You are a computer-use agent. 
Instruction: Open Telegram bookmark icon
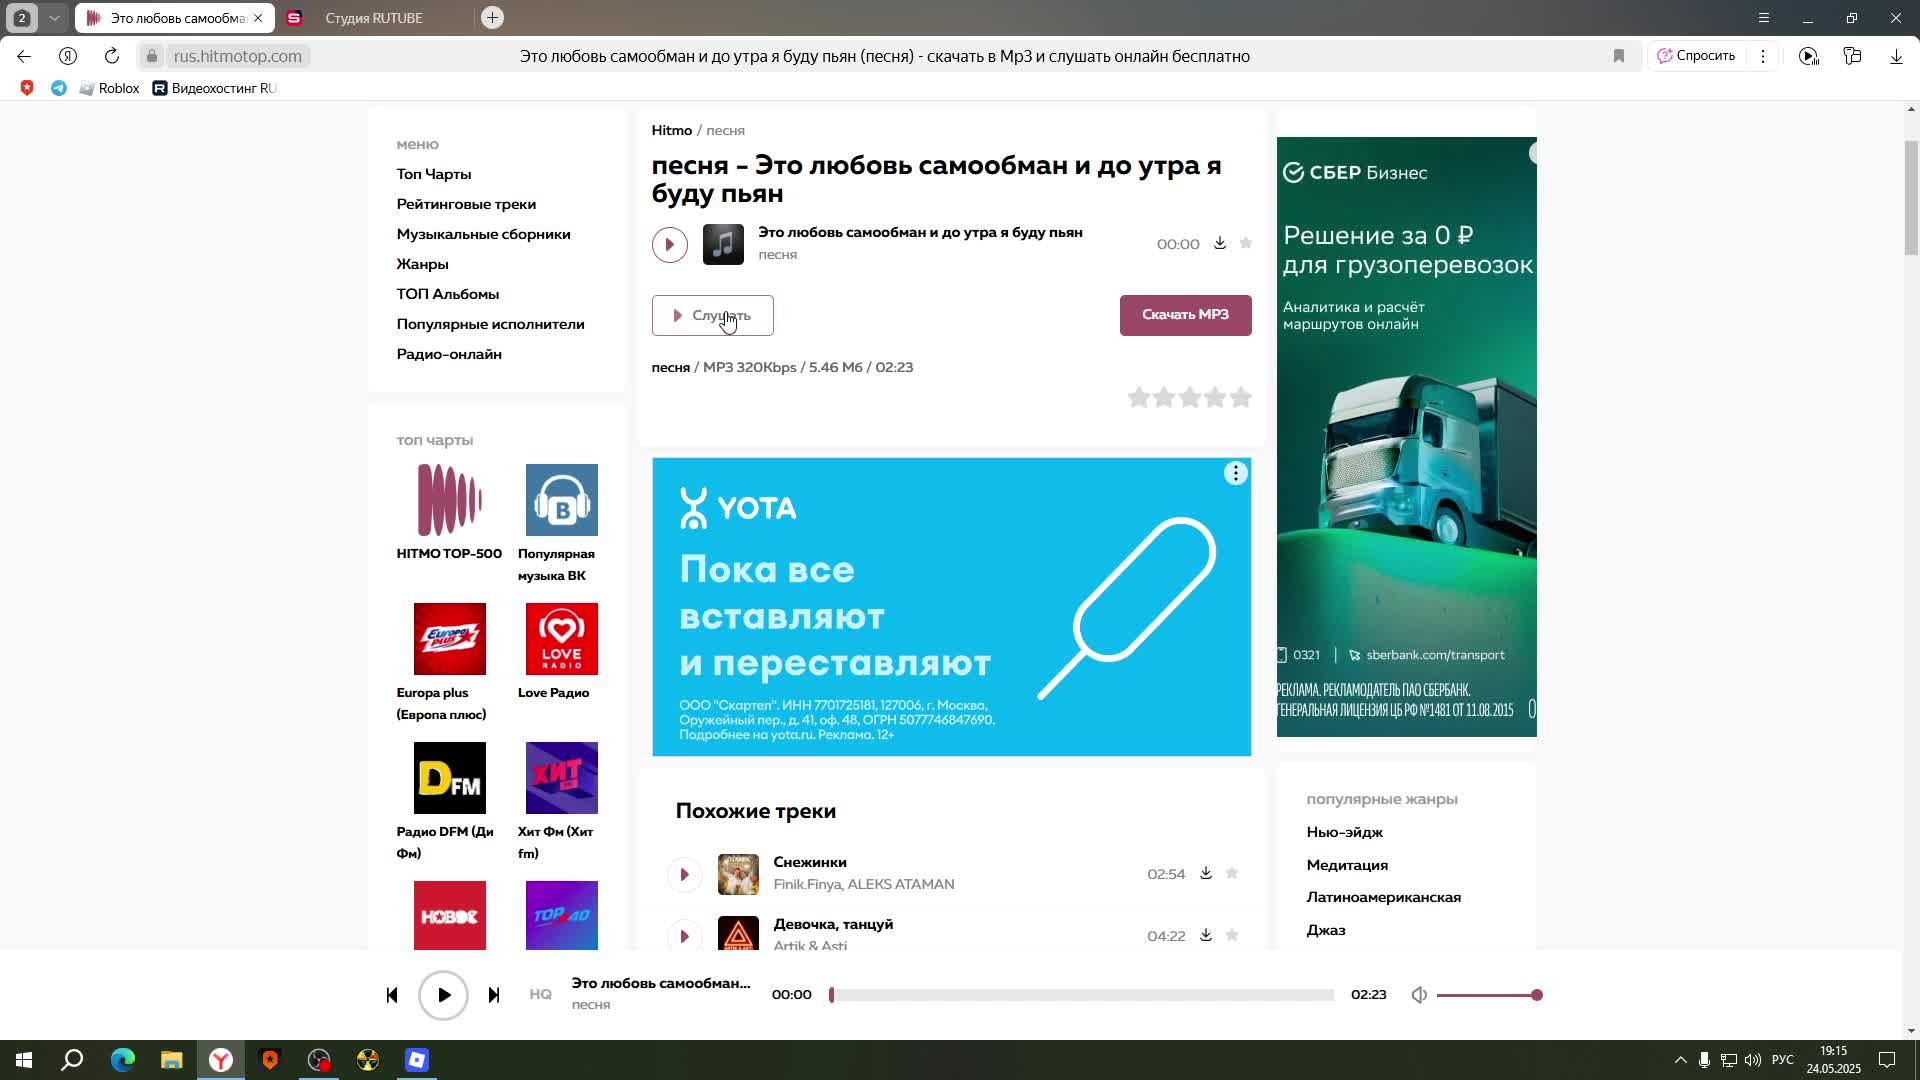coord(59,88)
